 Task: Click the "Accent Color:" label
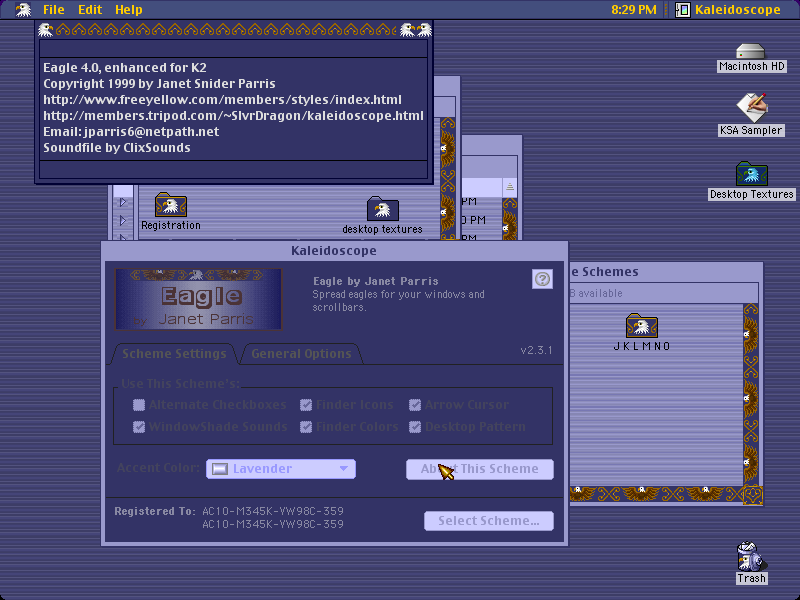[158, 468]
